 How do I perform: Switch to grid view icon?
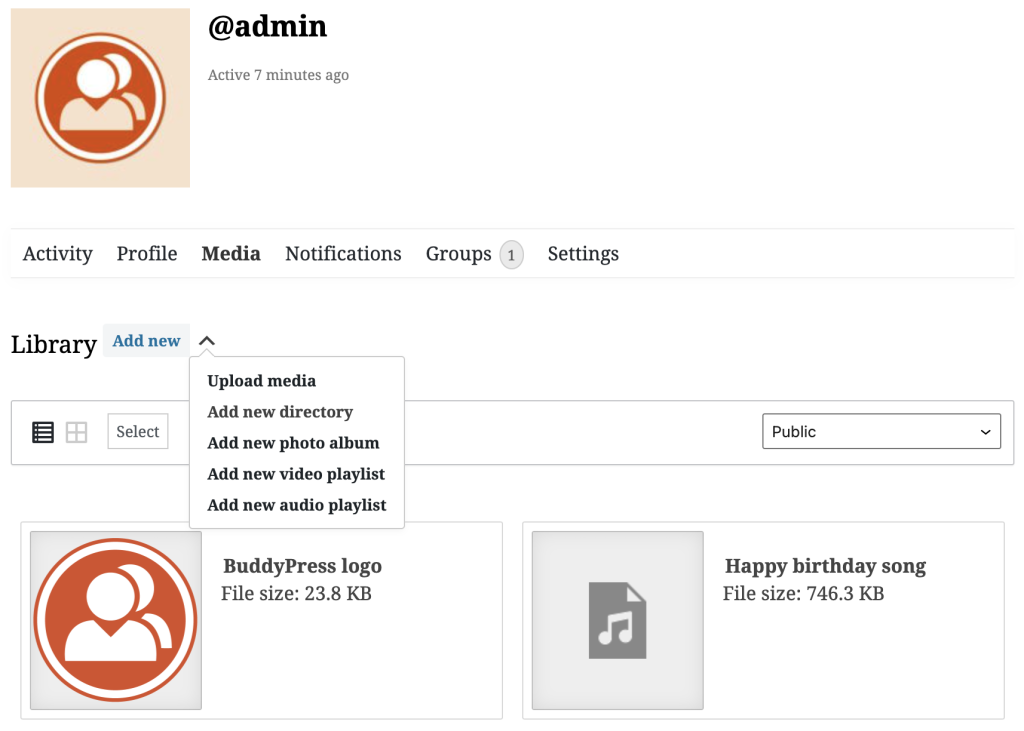point(76,432)
